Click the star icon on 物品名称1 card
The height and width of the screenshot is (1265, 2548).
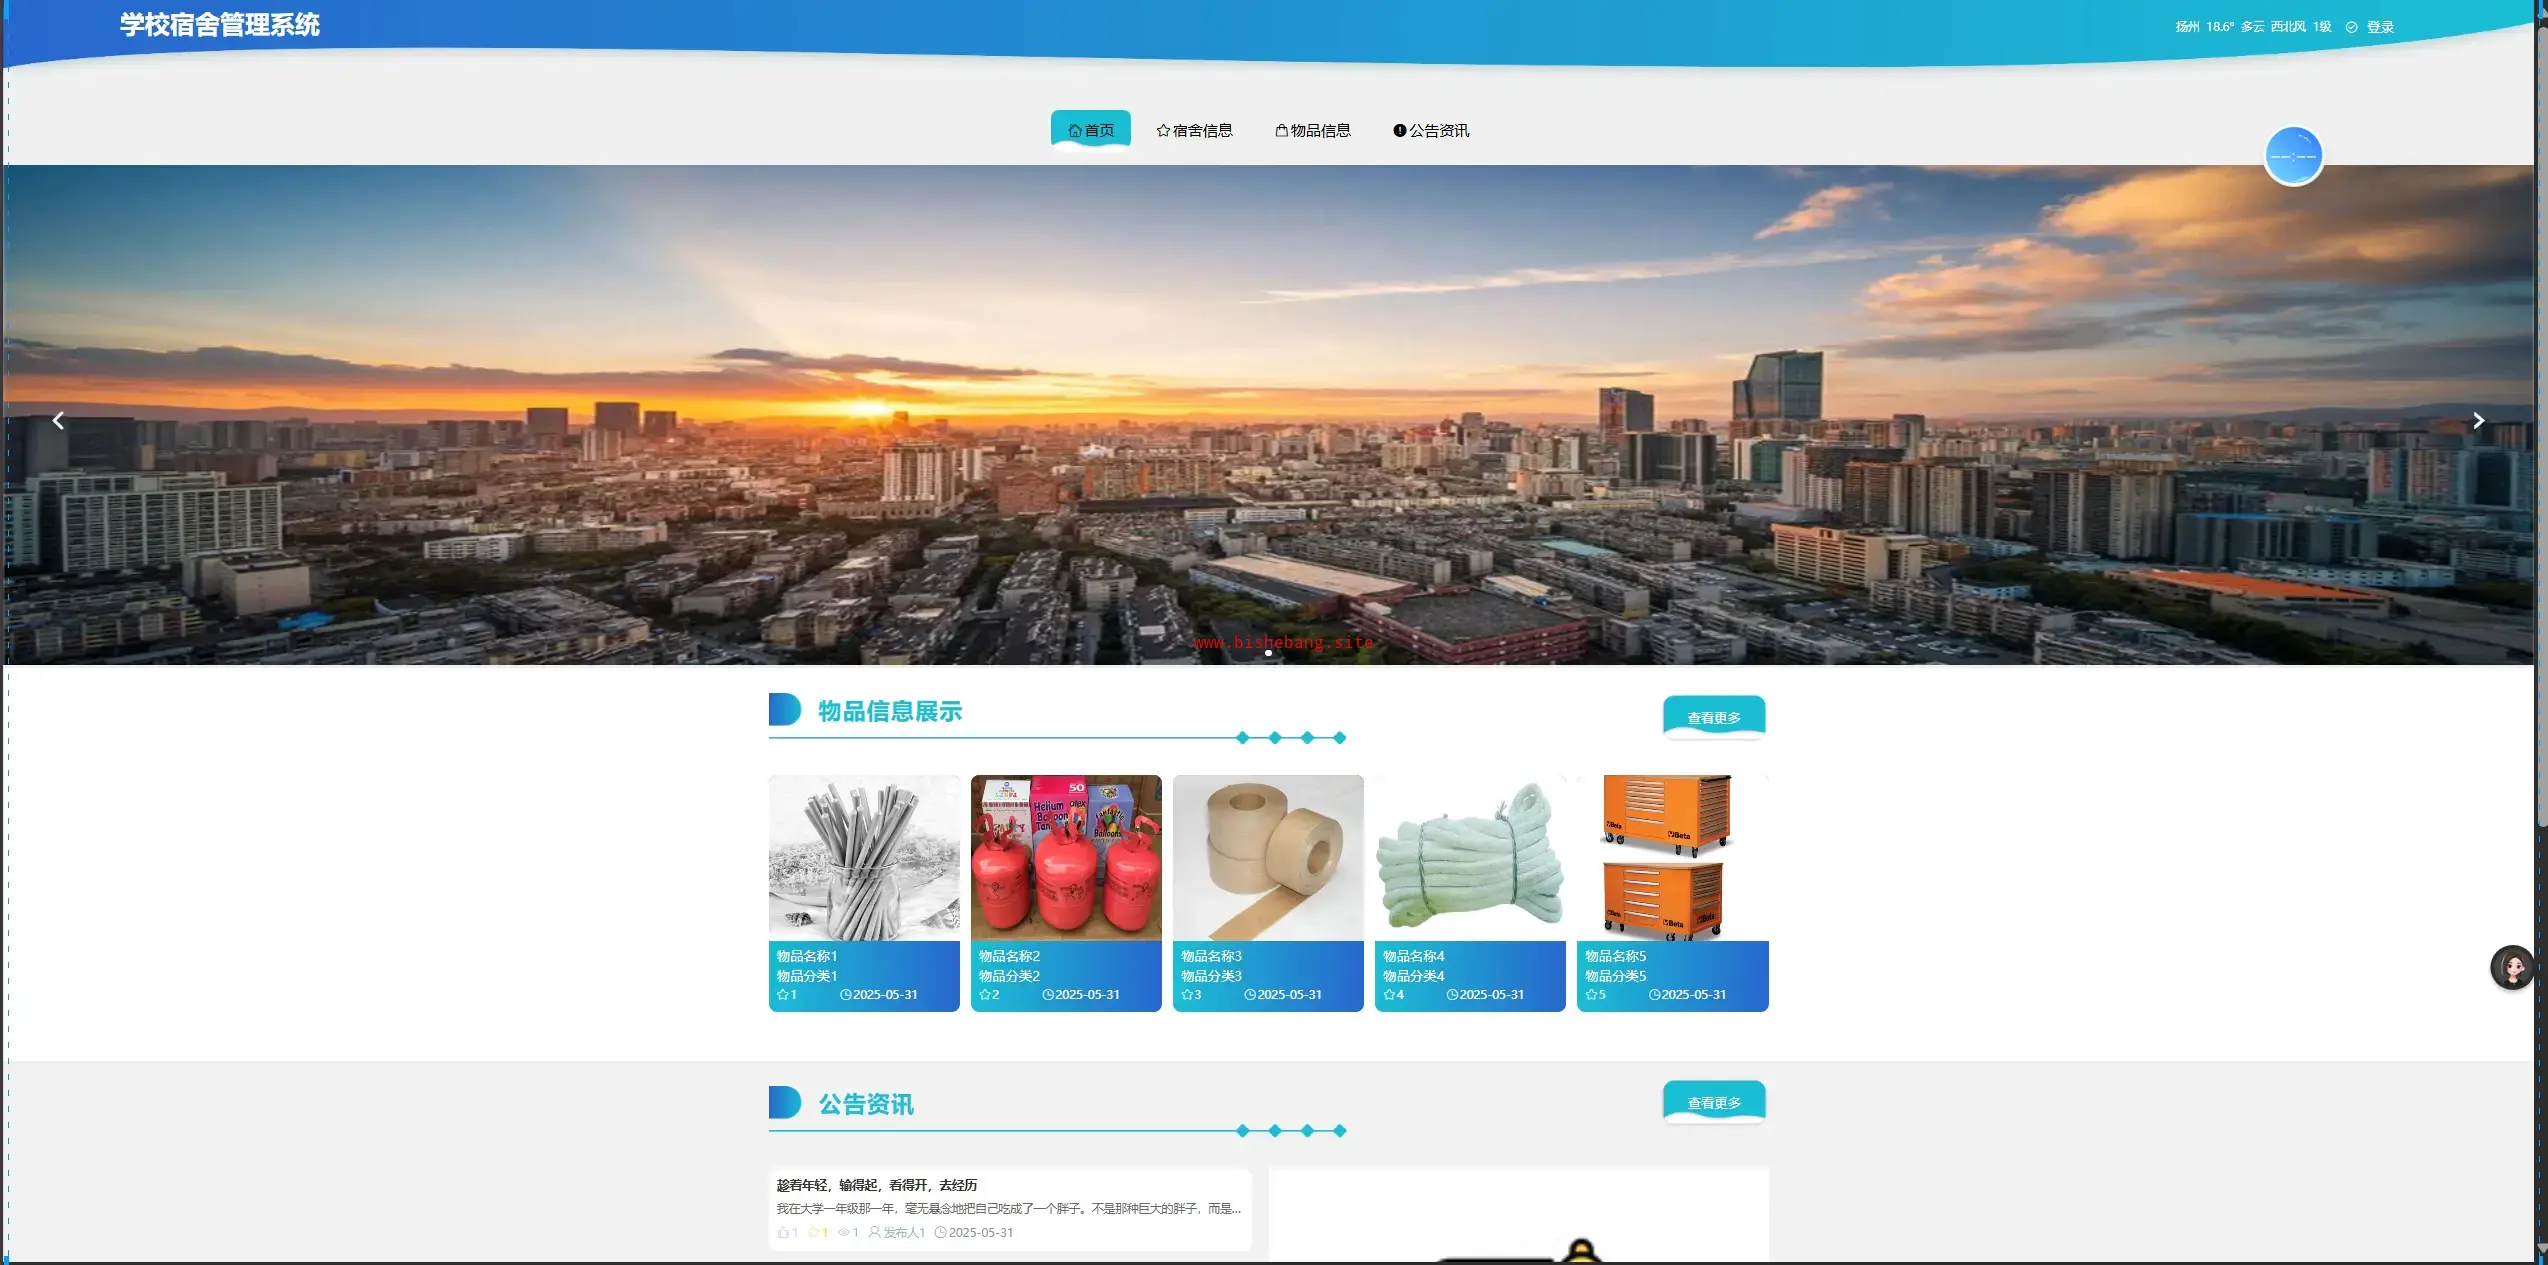coord(782,995)
